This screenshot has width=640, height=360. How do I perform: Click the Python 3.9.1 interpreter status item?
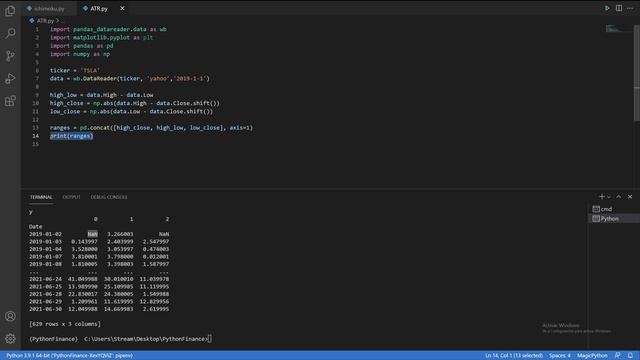[69, 356]
